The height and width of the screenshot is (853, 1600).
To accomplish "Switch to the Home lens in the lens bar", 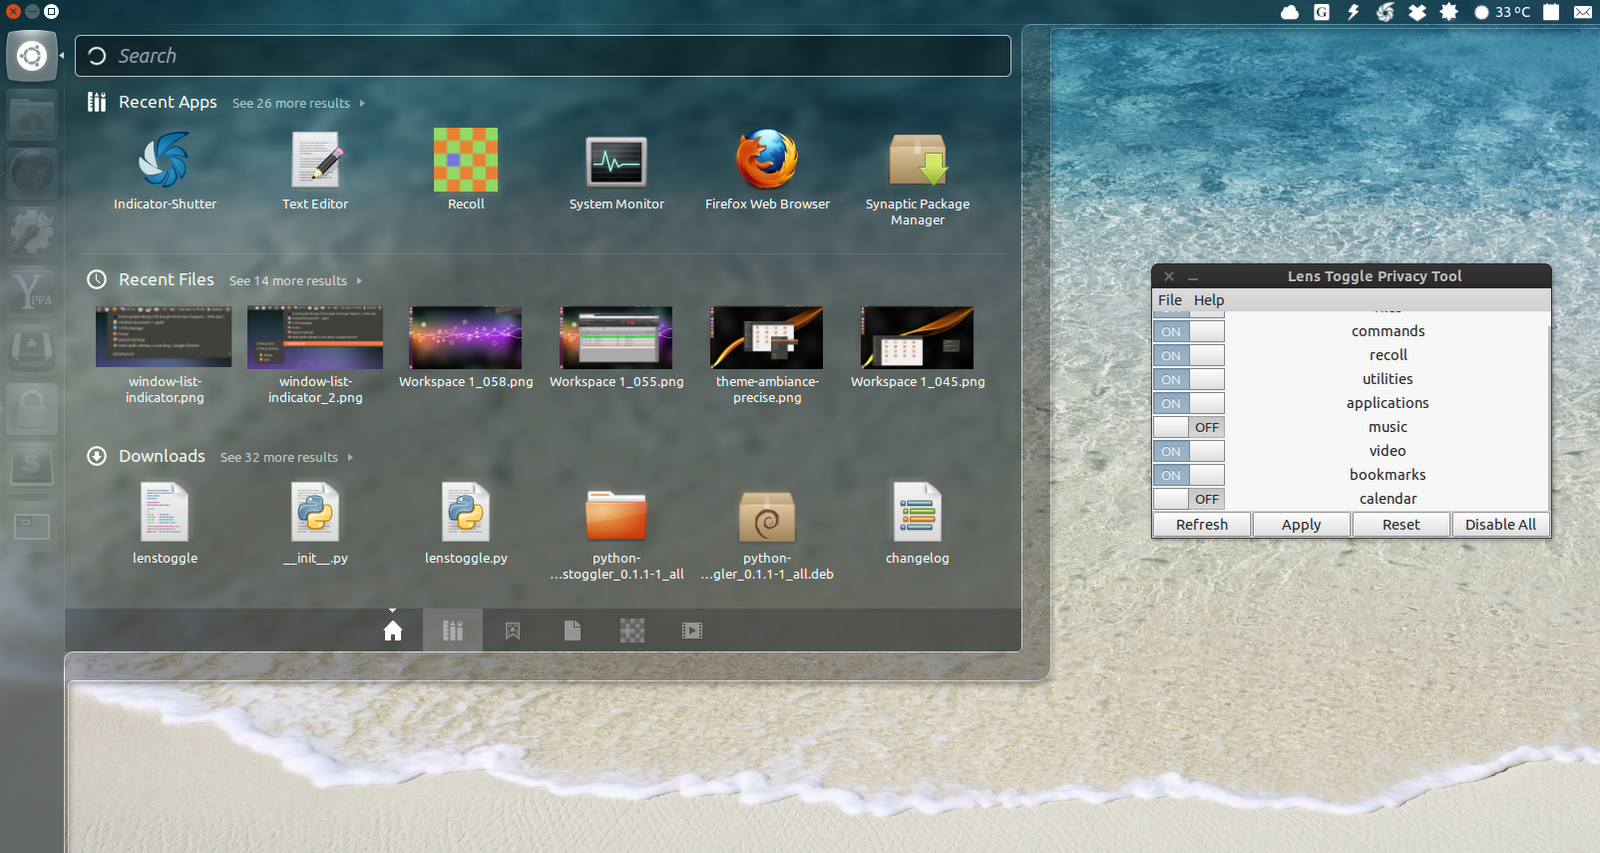I will tap(393, 631).
